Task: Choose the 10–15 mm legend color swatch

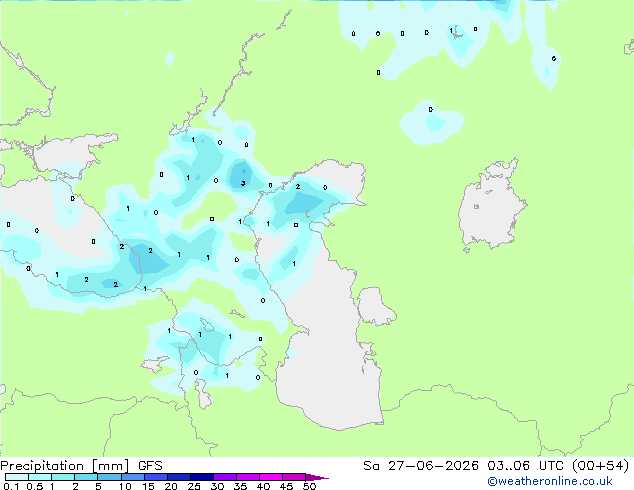Action: (x=132, y=477)
